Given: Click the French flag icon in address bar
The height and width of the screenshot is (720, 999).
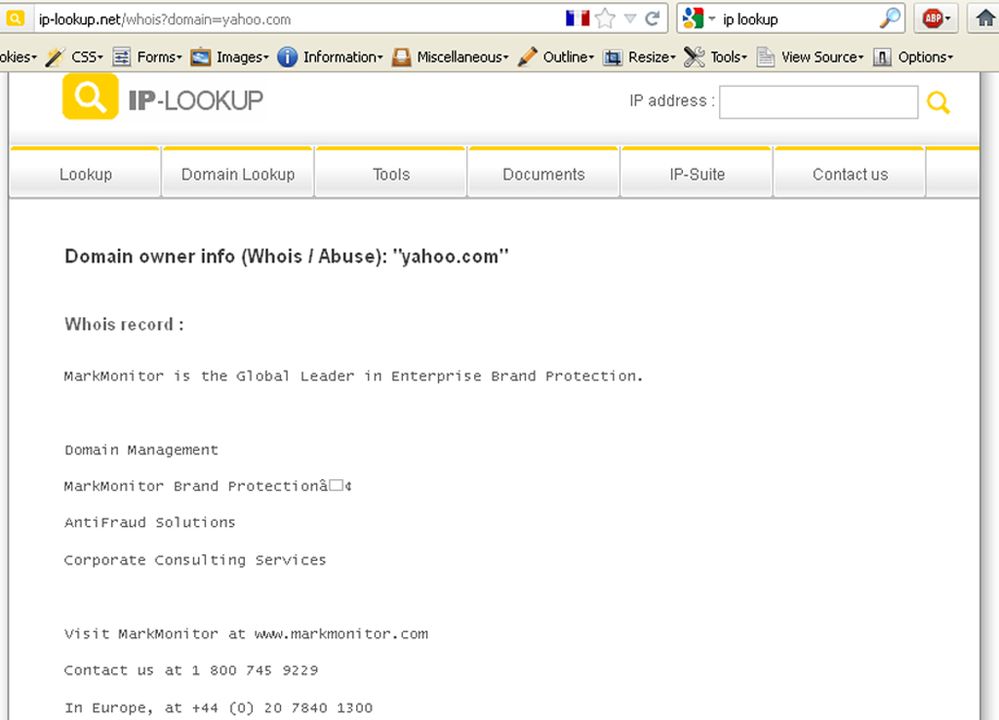Looking at the screenshot, I should (577, 18).
